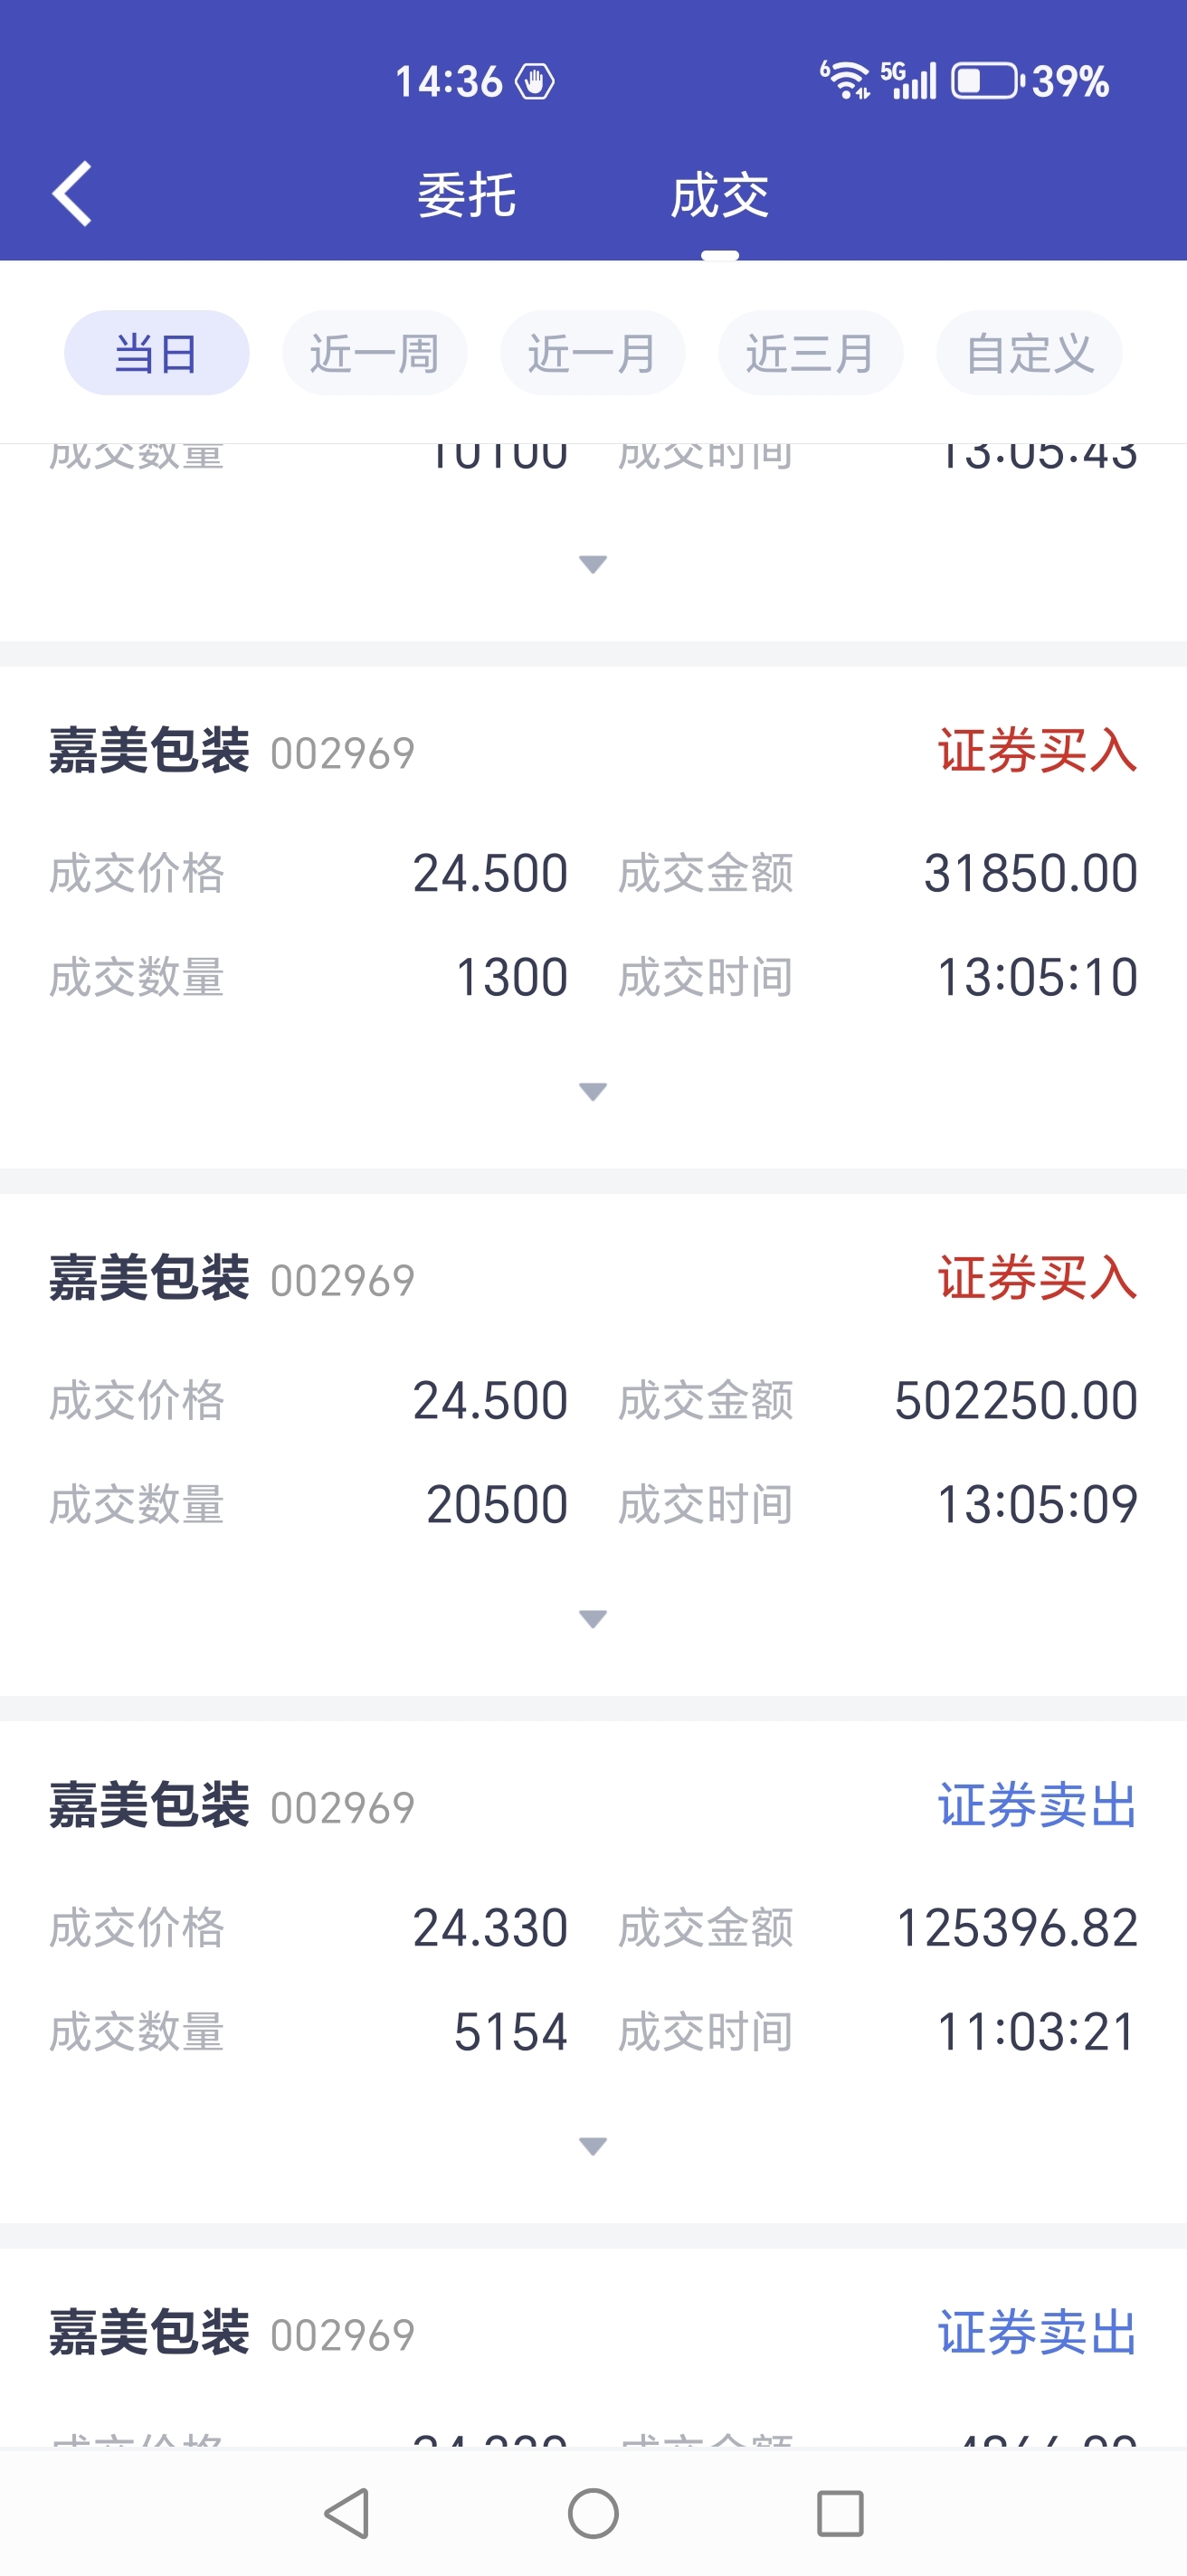
Task: Tap the hand icon beside clock
Action: pyautogui.click(x=535, y=81)
